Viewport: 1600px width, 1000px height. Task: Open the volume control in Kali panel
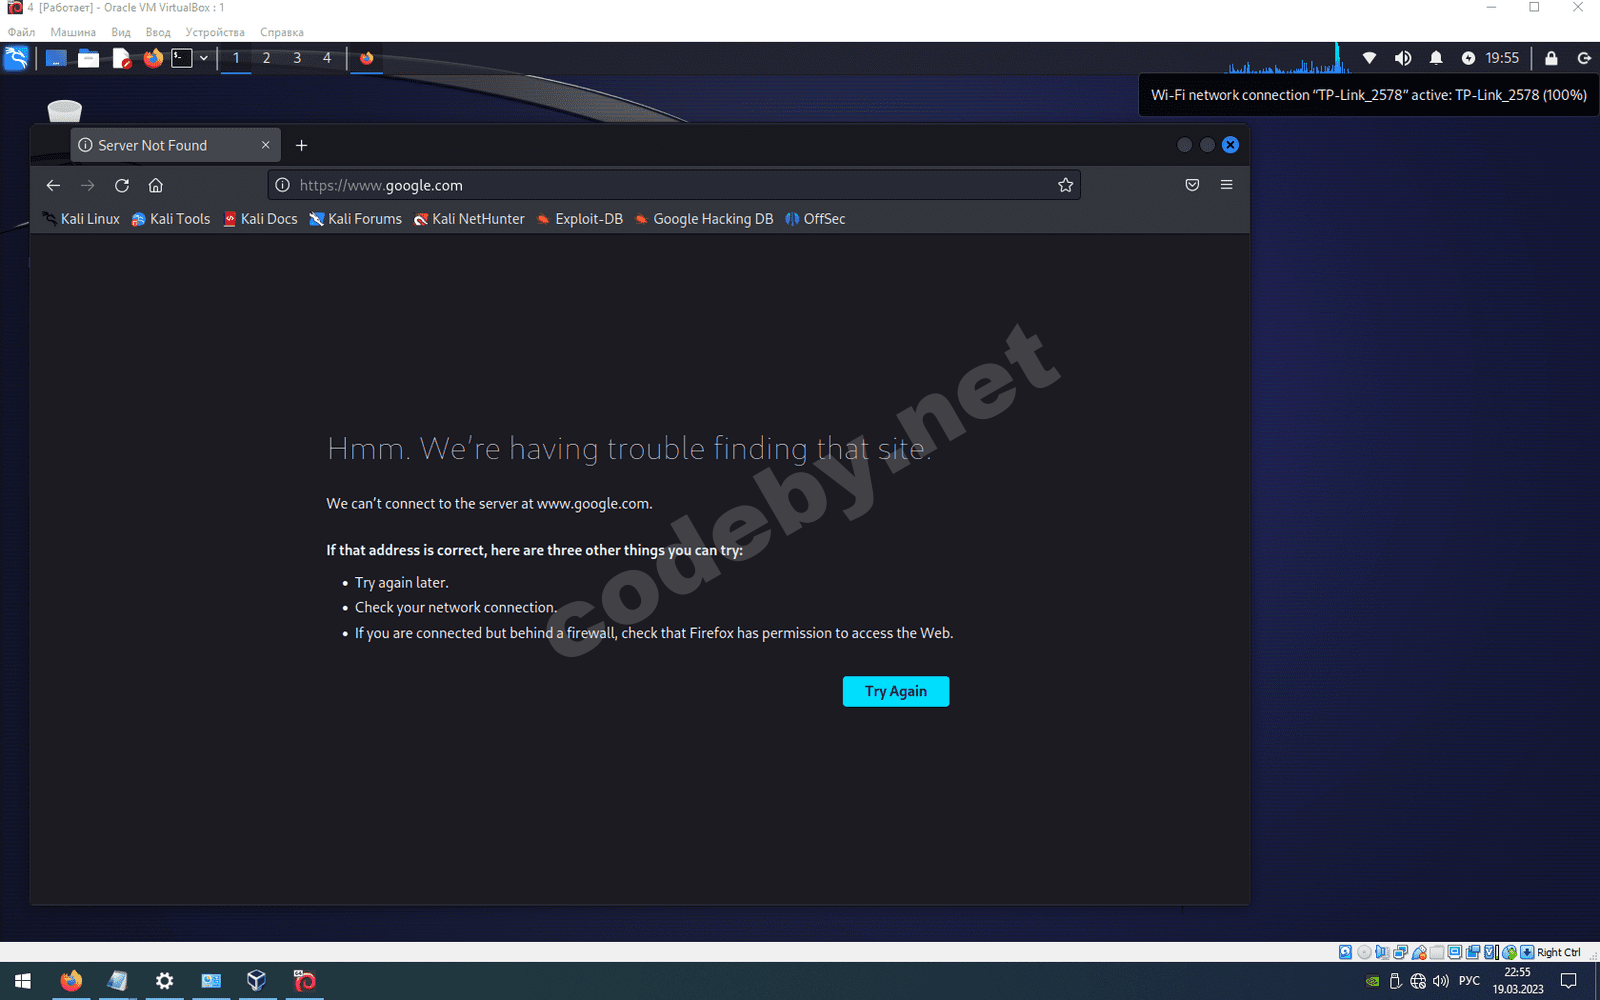[1403, 58]
